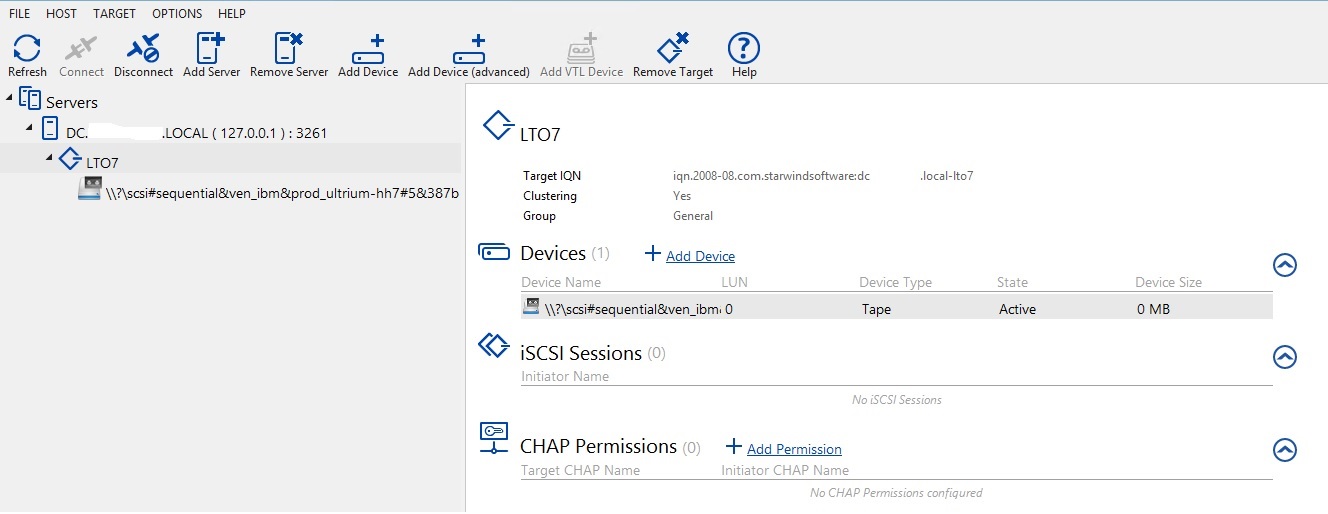Click plus icon beside Add Permission link

[x=734, y=447]
